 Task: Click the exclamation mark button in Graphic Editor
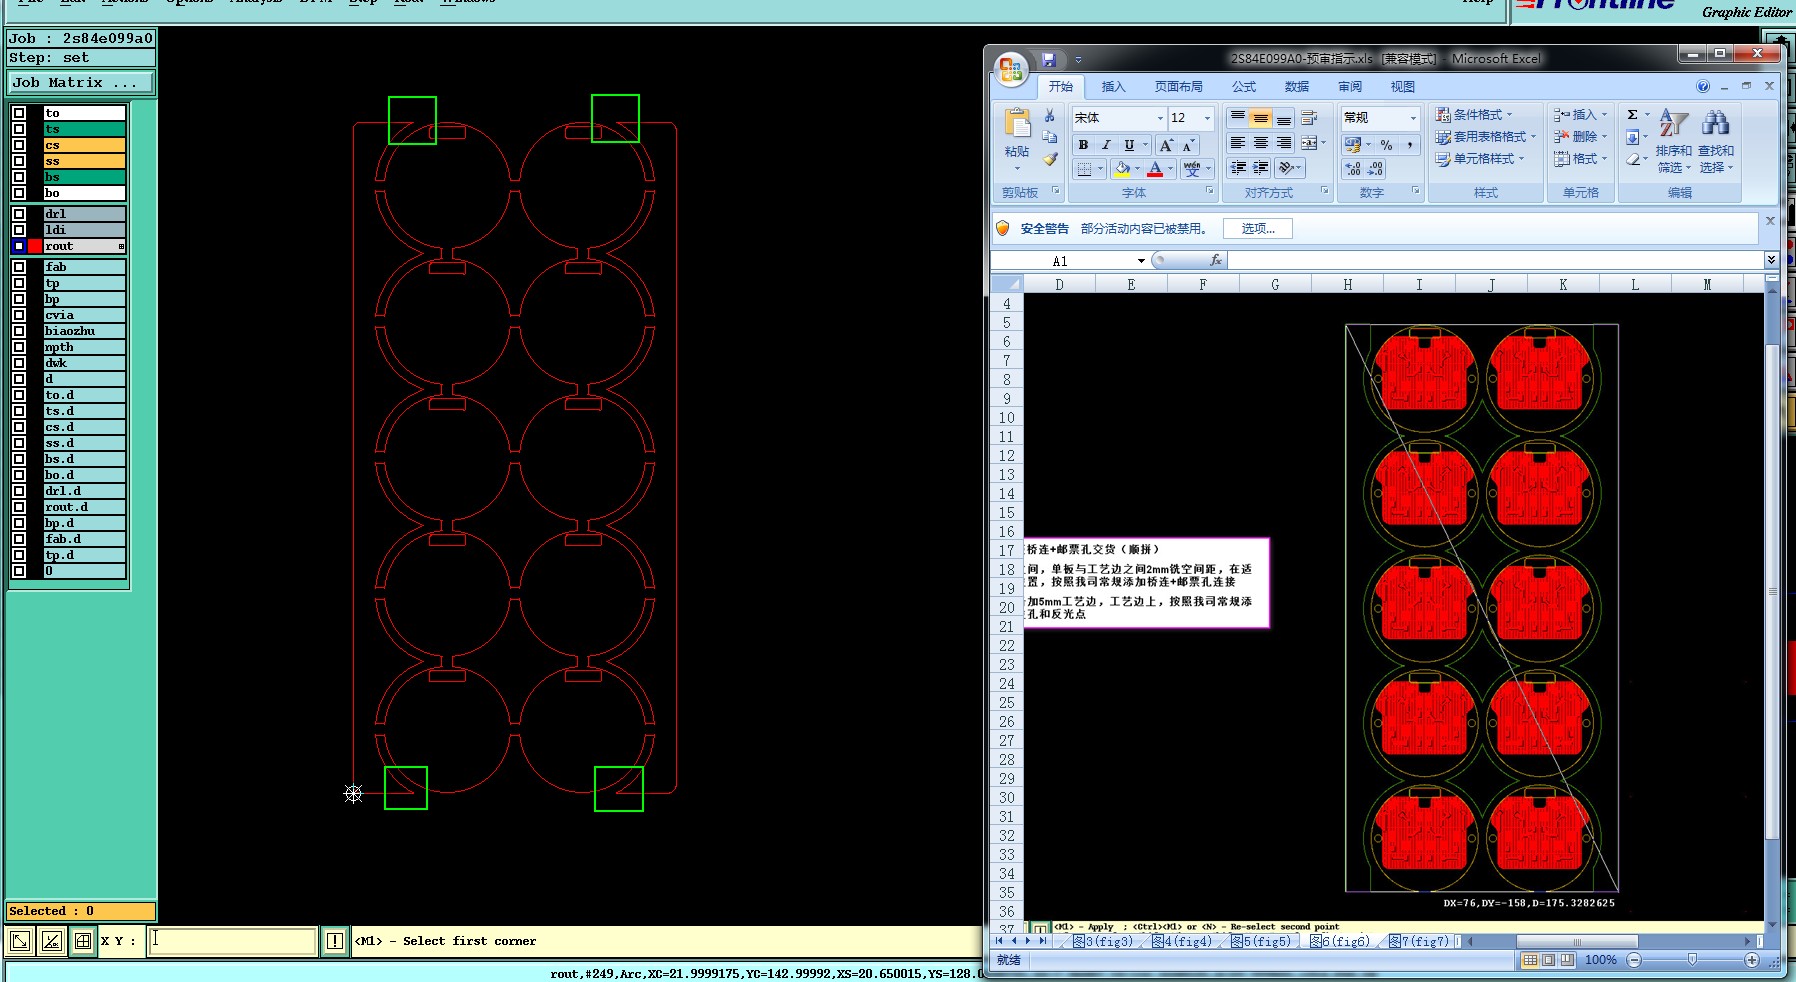(x=335, y=941)
